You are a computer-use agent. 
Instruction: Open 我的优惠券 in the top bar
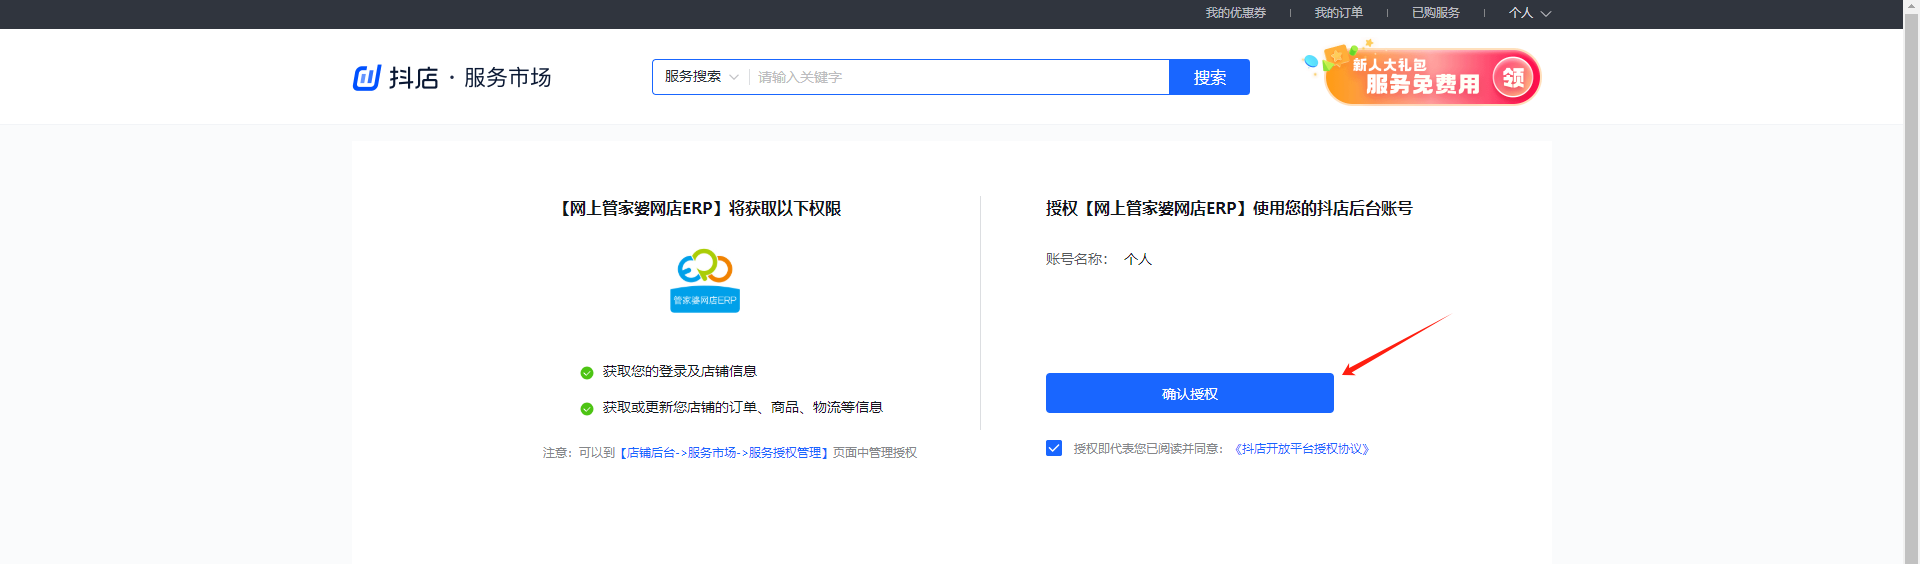pyautogui.click(x=1235, y=13)
